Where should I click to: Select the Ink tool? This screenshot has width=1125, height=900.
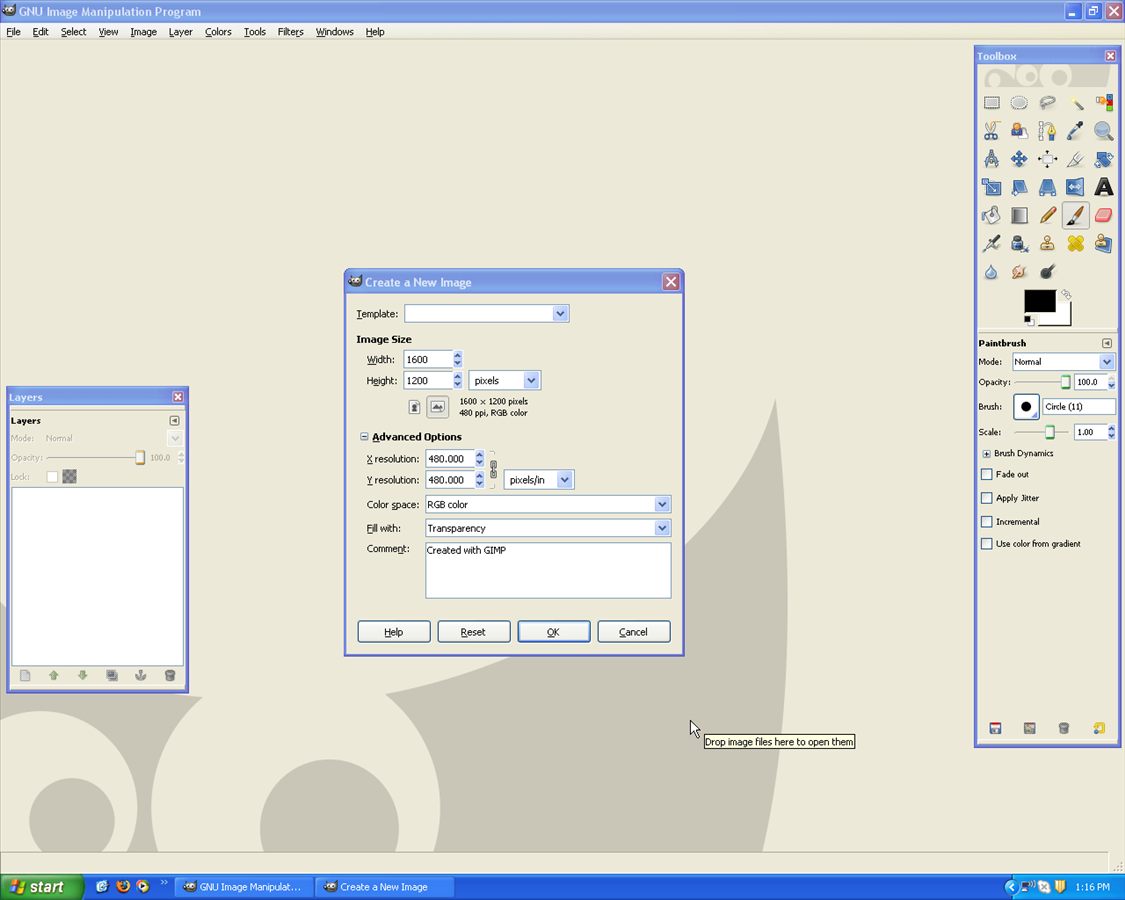click(x=1019, y=243)
